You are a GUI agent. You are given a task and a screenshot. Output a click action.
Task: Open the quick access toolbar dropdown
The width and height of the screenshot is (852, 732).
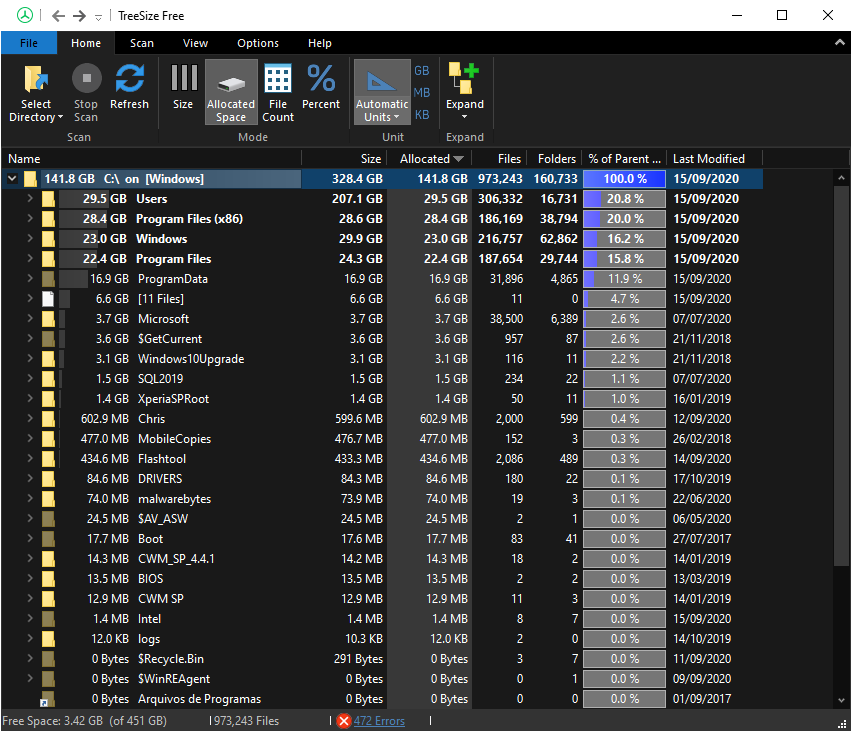pos(98,17)
